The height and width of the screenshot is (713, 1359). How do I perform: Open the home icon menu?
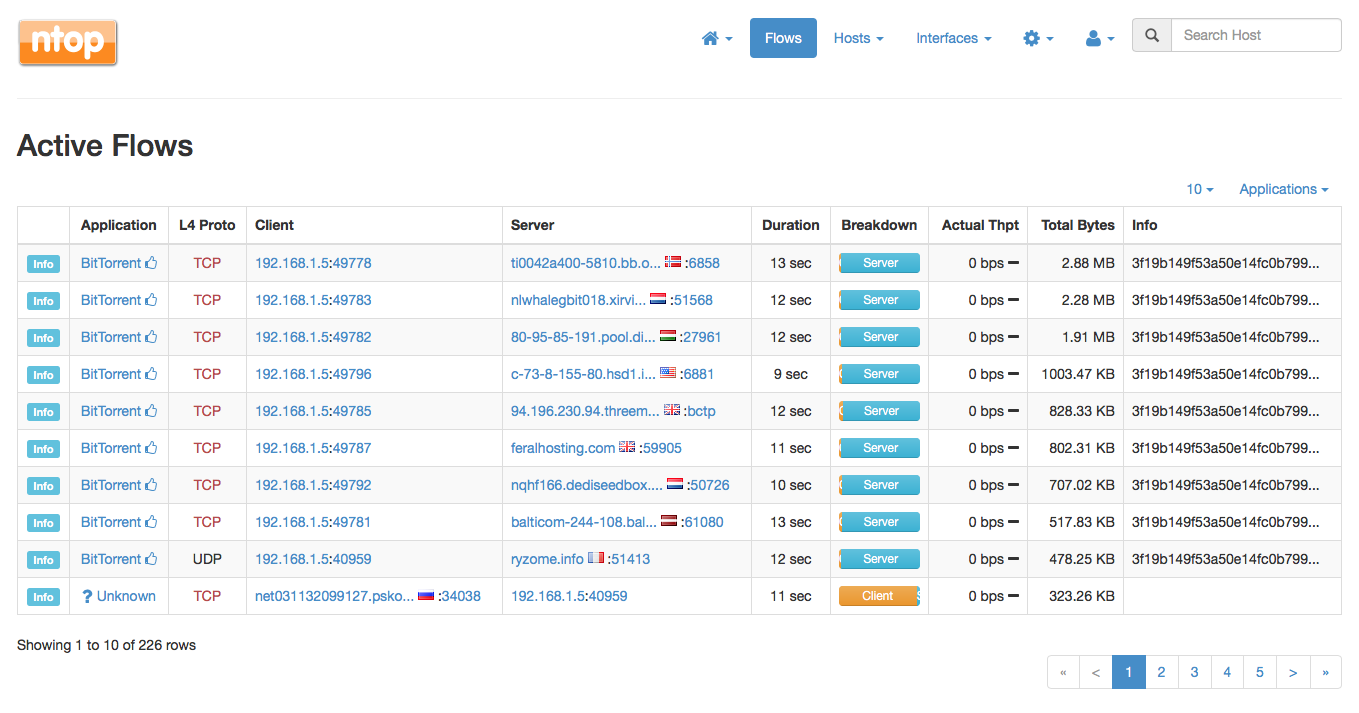pyautogui.click(x=717, y=38)
